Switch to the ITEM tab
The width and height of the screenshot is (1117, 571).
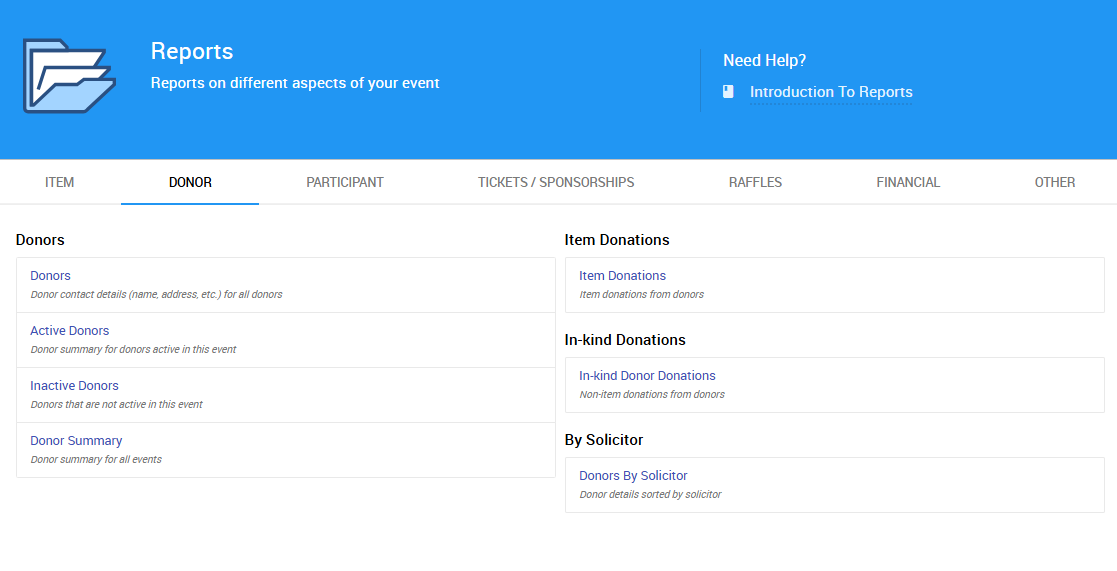point(60,182)
